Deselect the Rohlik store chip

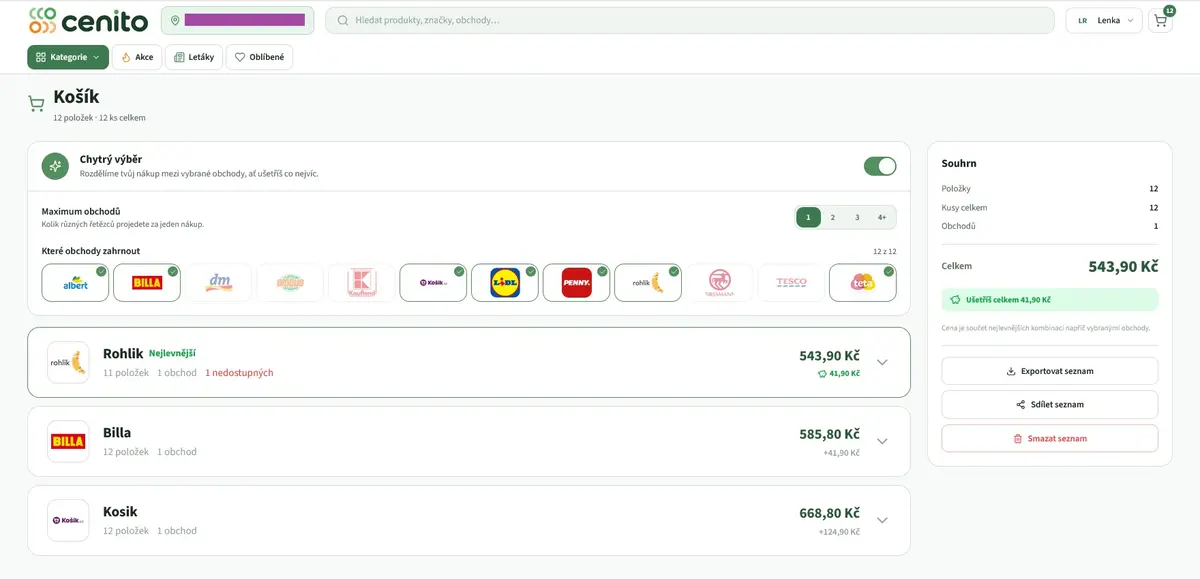pos(648,283)
